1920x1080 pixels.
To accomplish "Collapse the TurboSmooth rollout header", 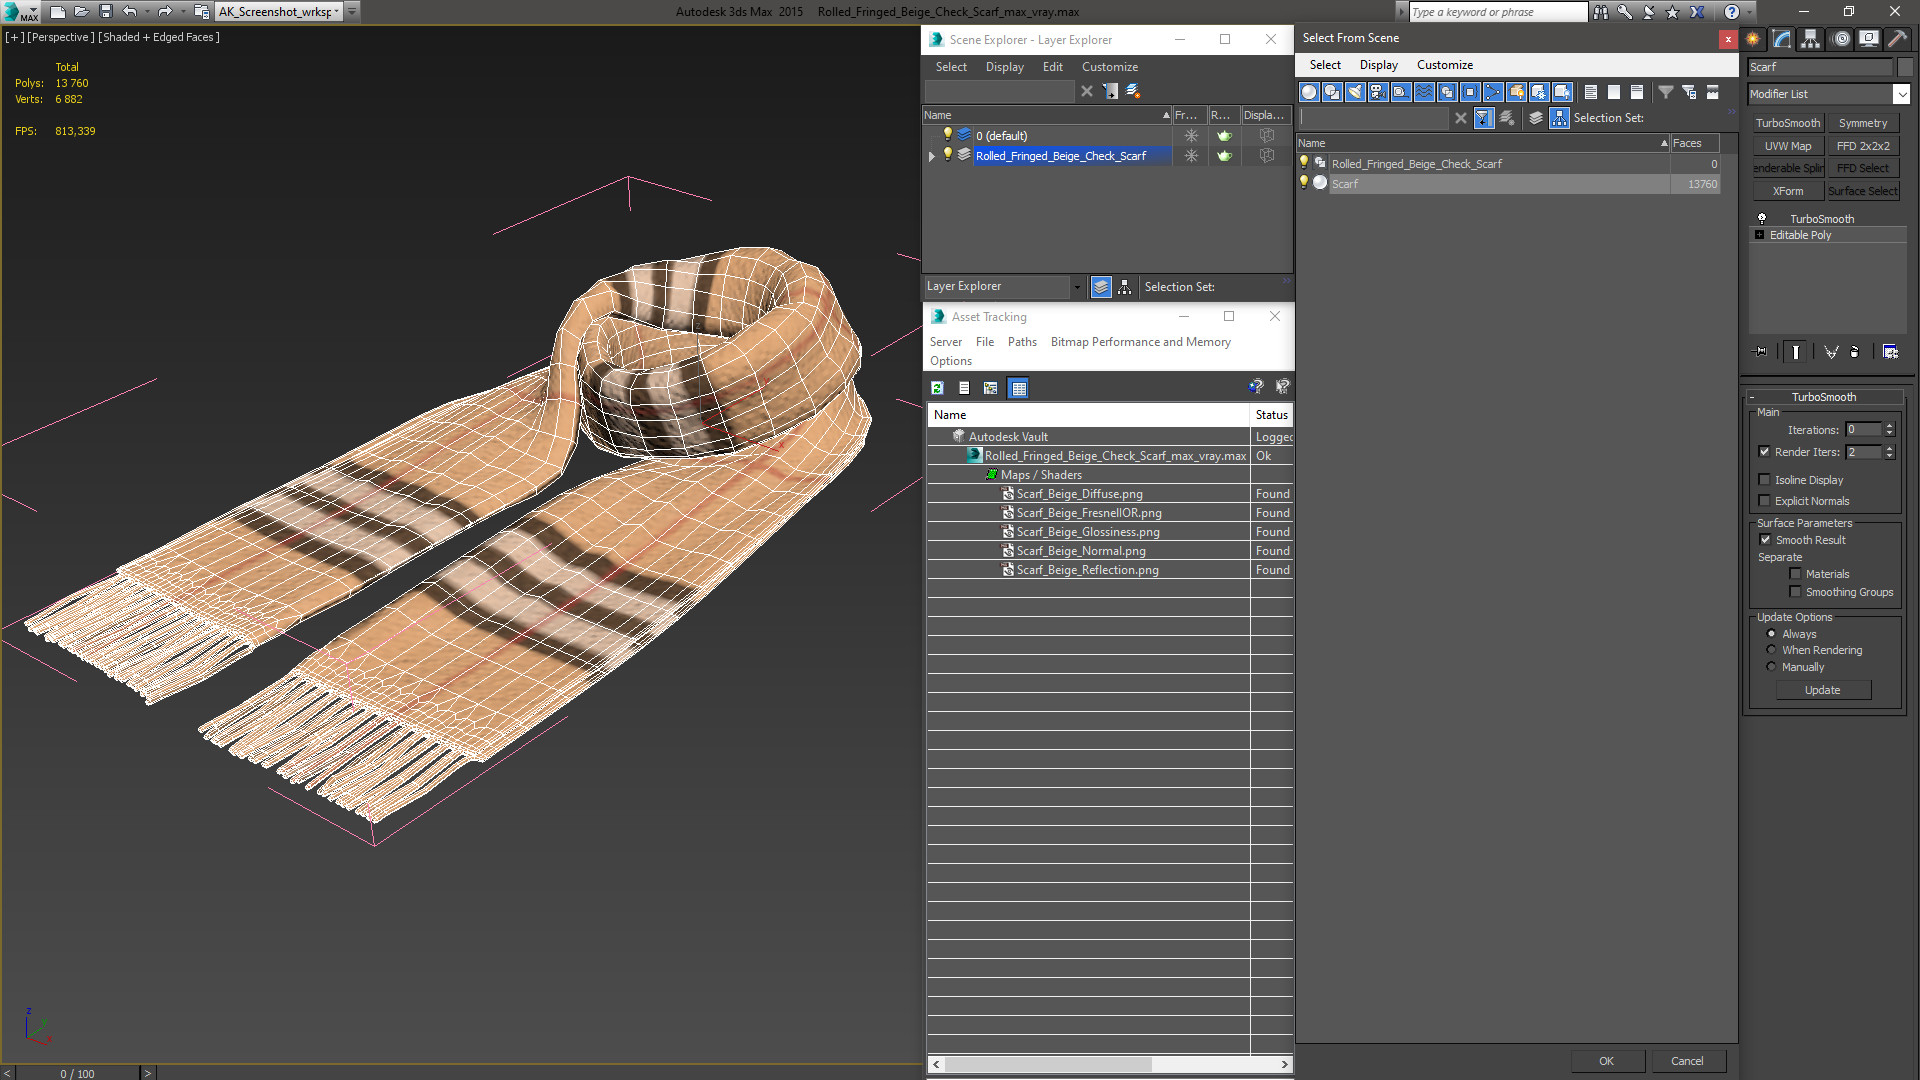I will tap(1823, 397).
